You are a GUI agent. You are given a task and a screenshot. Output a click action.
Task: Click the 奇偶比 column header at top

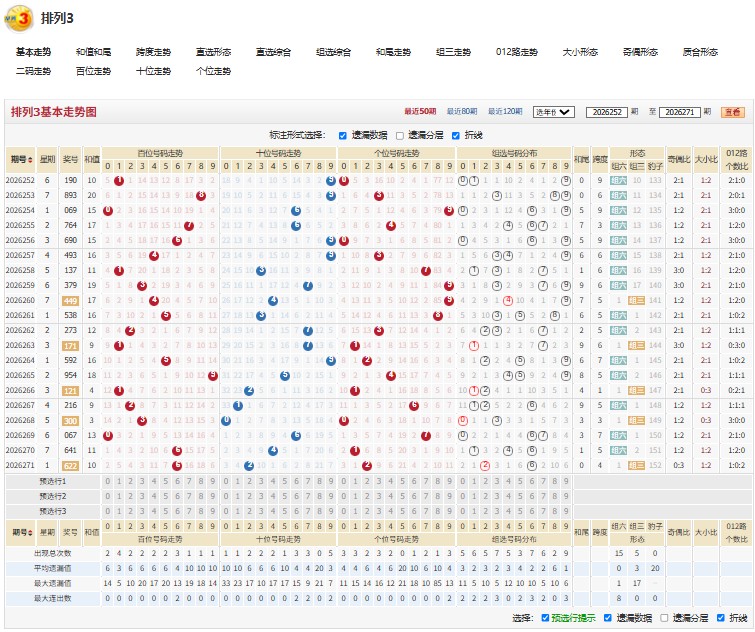pyautogui.click(x=678, y=159)
